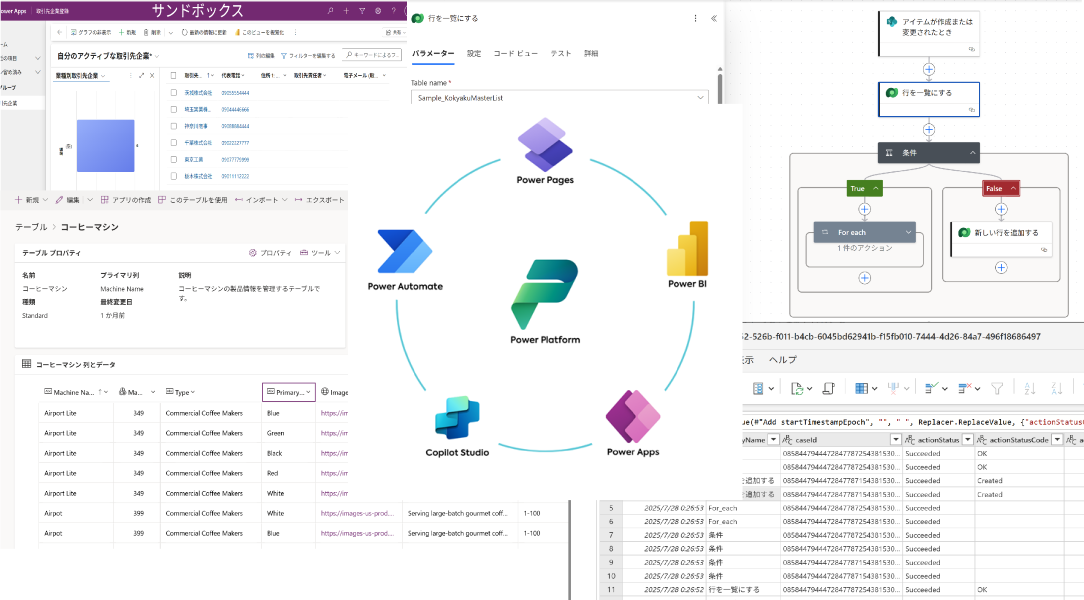Viewport: 1084px width, 600px height.
Task: Open the ヘルプ menu
Action: [782, 359]
